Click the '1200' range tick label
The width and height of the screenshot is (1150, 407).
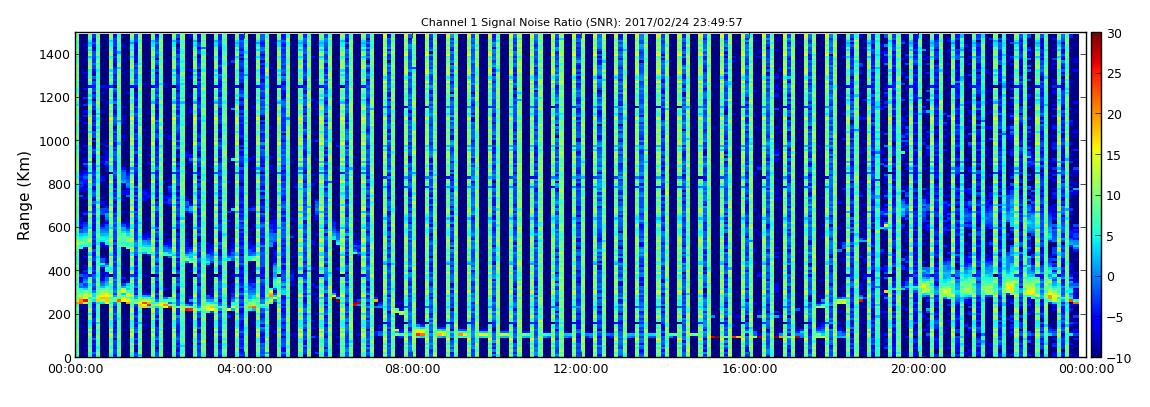tap(56, 98)
